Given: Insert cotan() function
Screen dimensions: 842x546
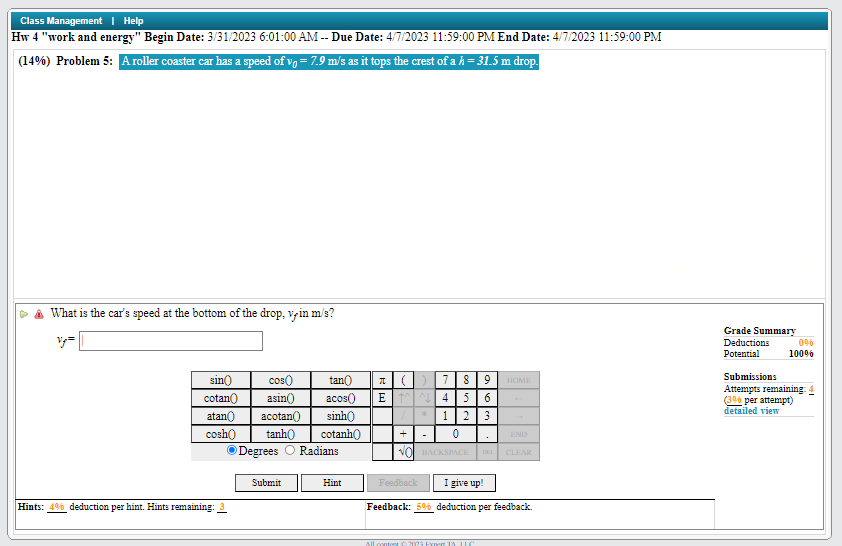Looking at the screenshot, I should (221, 398).
